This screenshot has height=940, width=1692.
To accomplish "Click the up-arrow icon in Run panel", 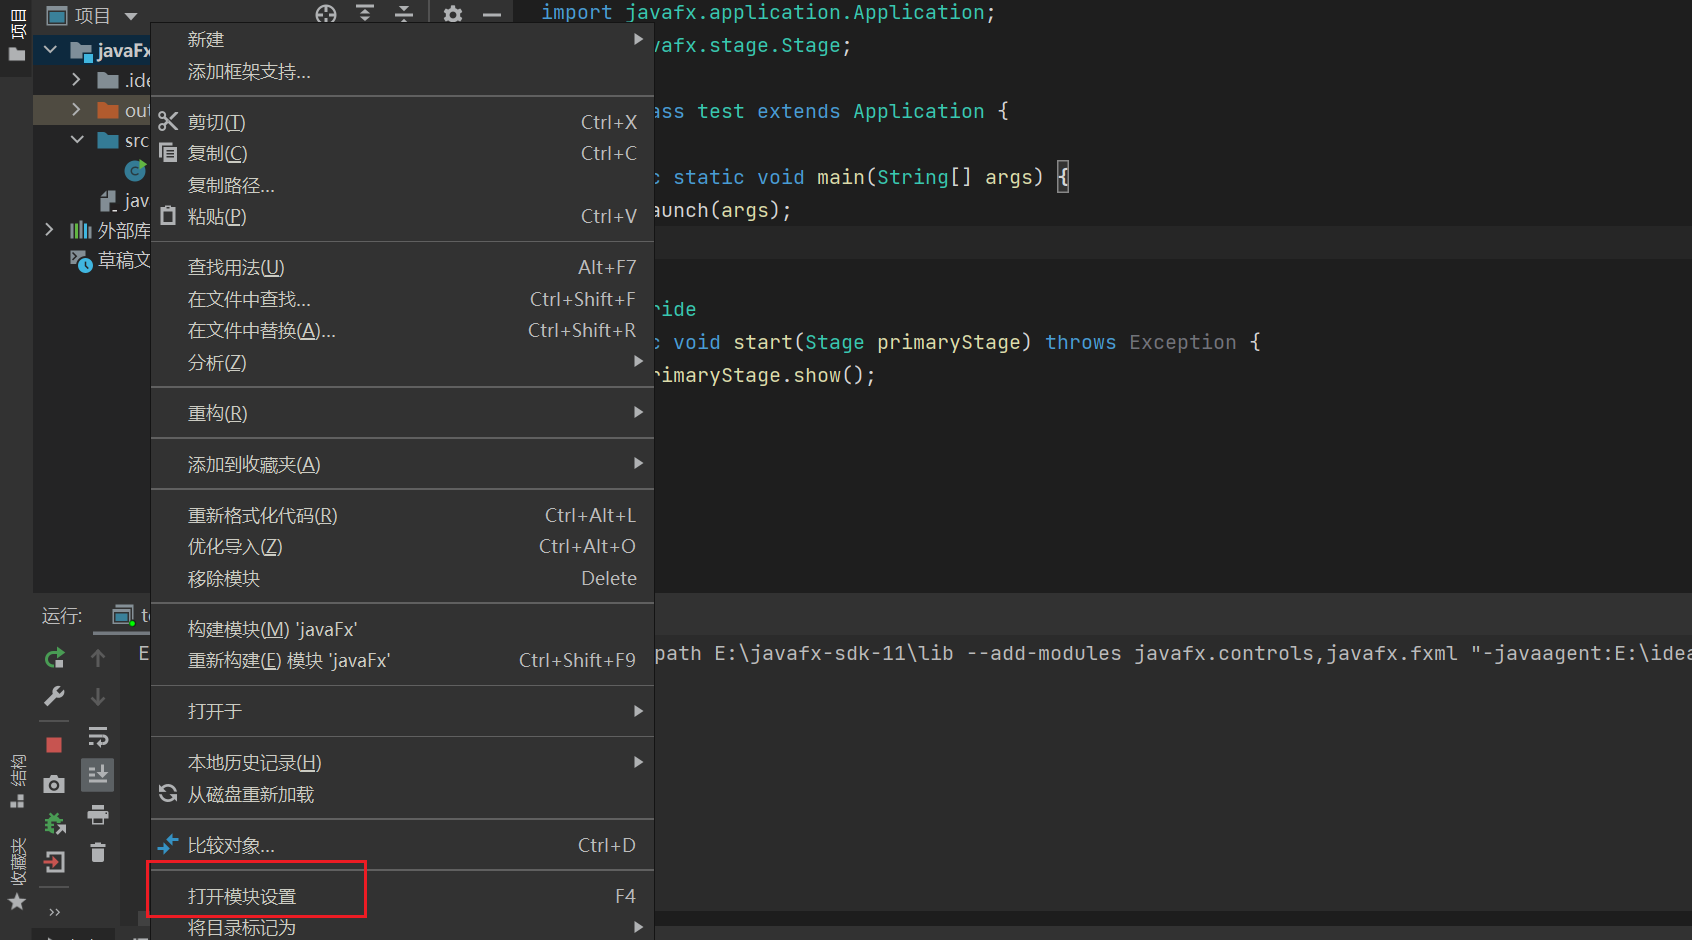I will coord(98,658).
